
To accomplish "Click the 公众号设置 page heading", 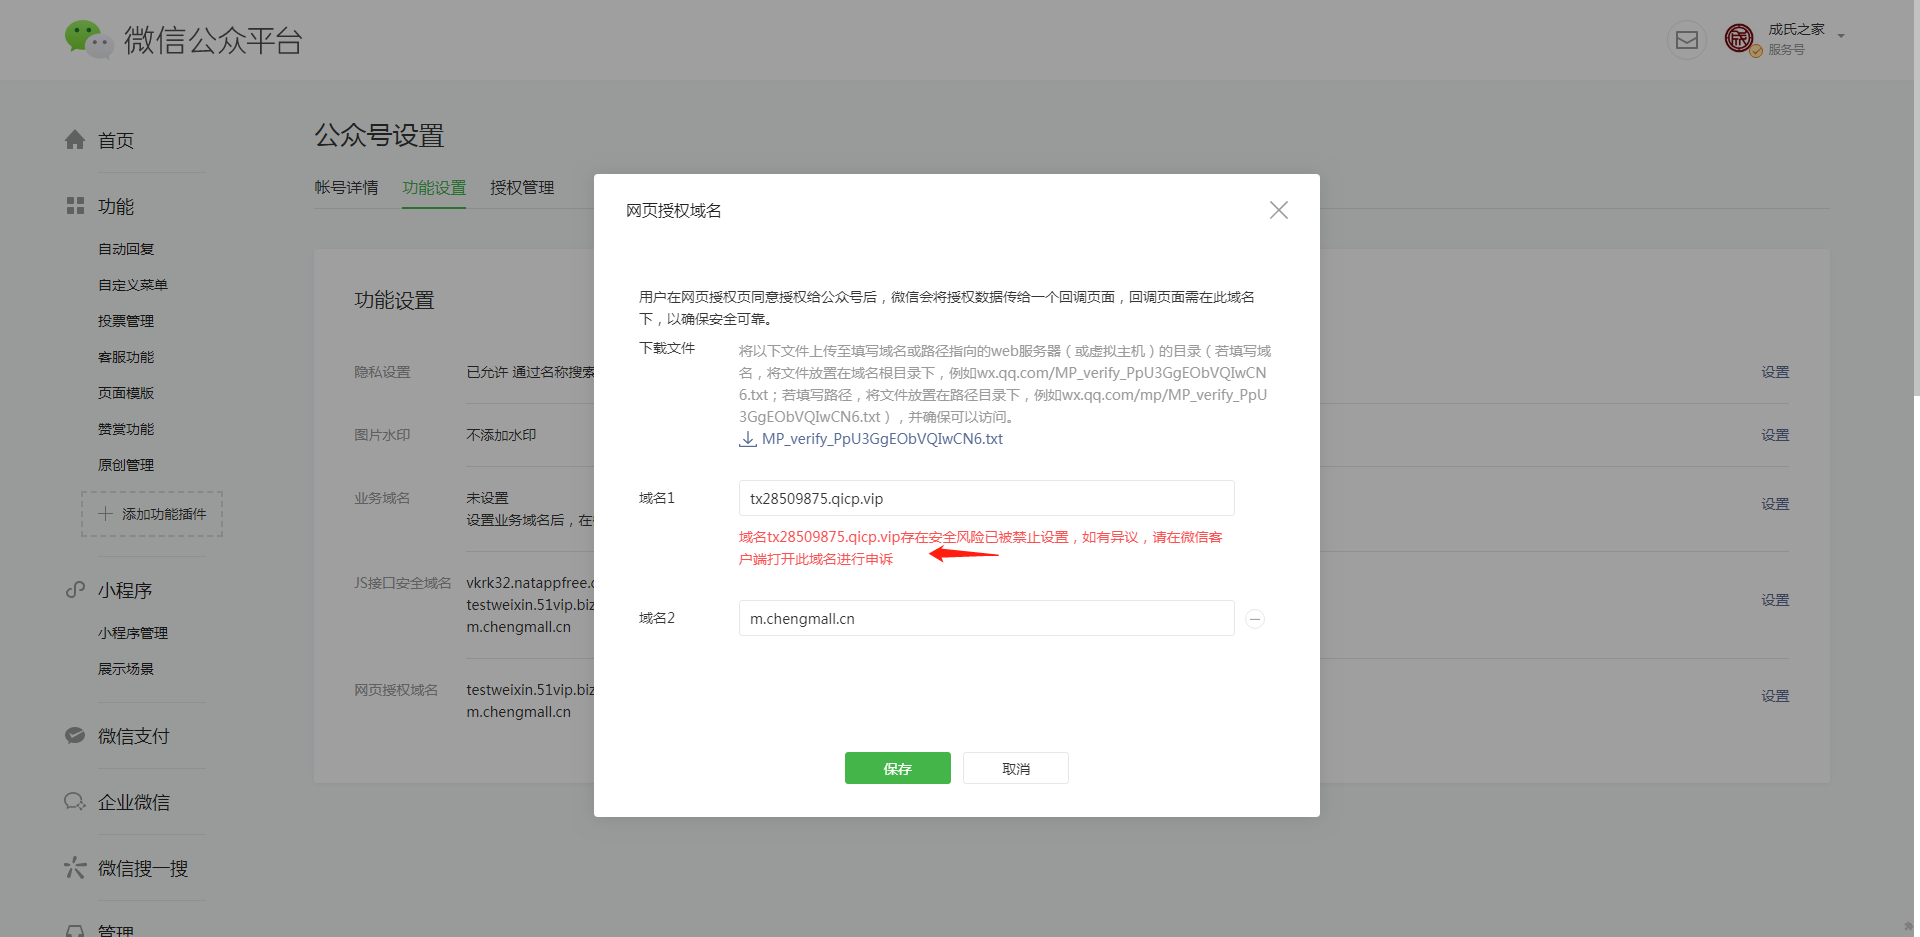I will tap(379, 135).
